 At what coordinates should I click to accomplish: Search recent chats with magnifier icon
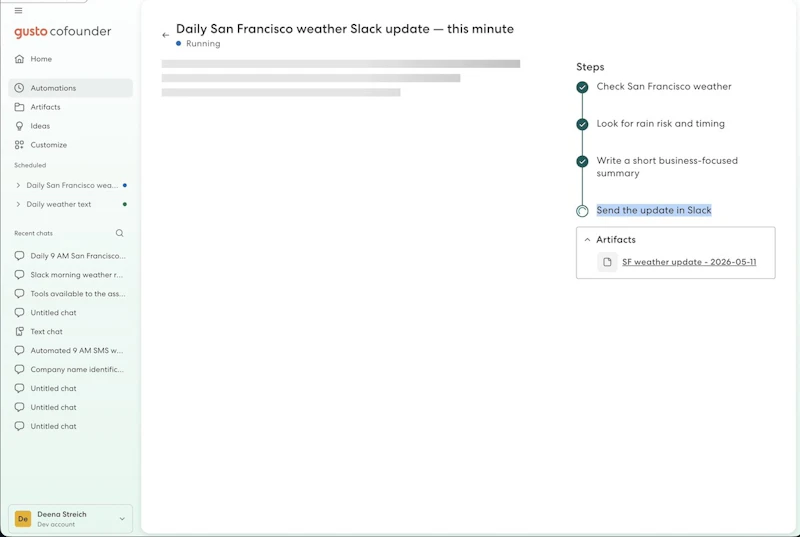(119, 233)
